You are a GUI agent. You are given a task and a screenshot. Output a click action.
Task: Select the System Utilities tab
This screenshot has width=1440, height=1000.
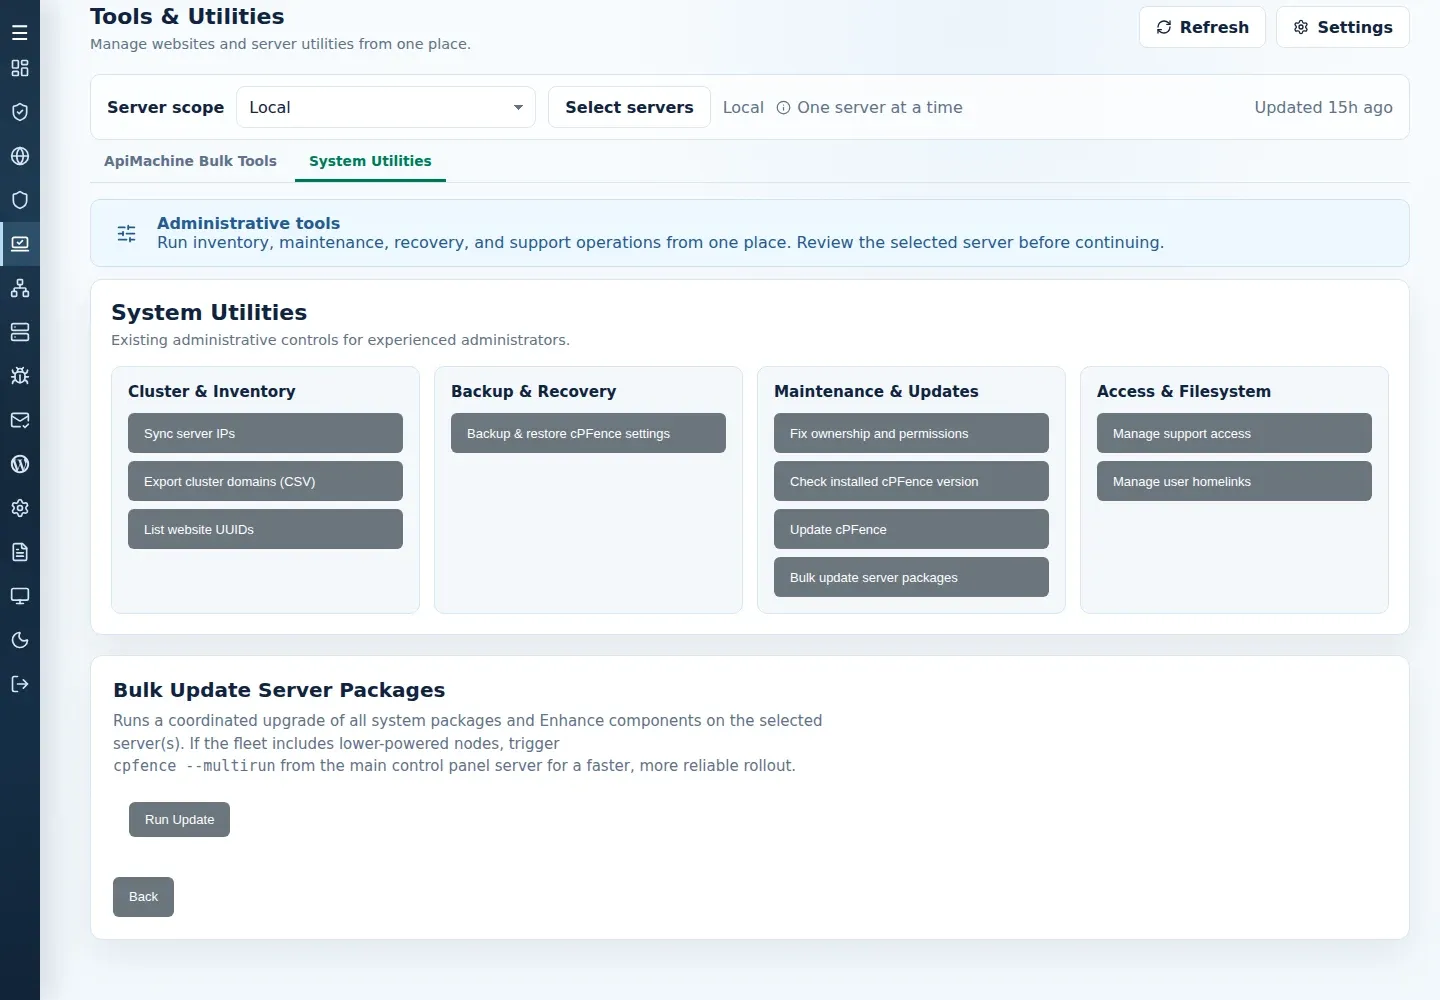[x=370, y=161]
